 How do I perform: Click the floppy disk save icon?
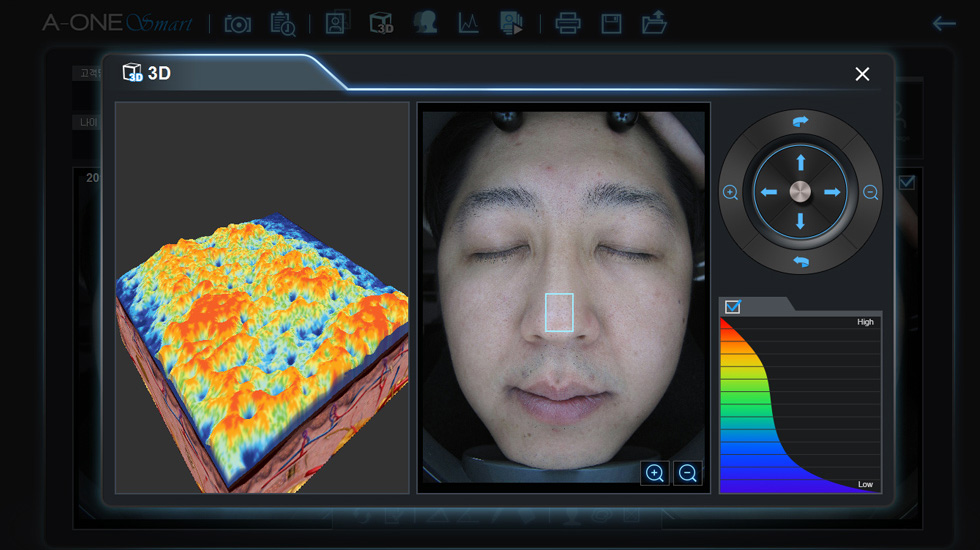(611, 23)
